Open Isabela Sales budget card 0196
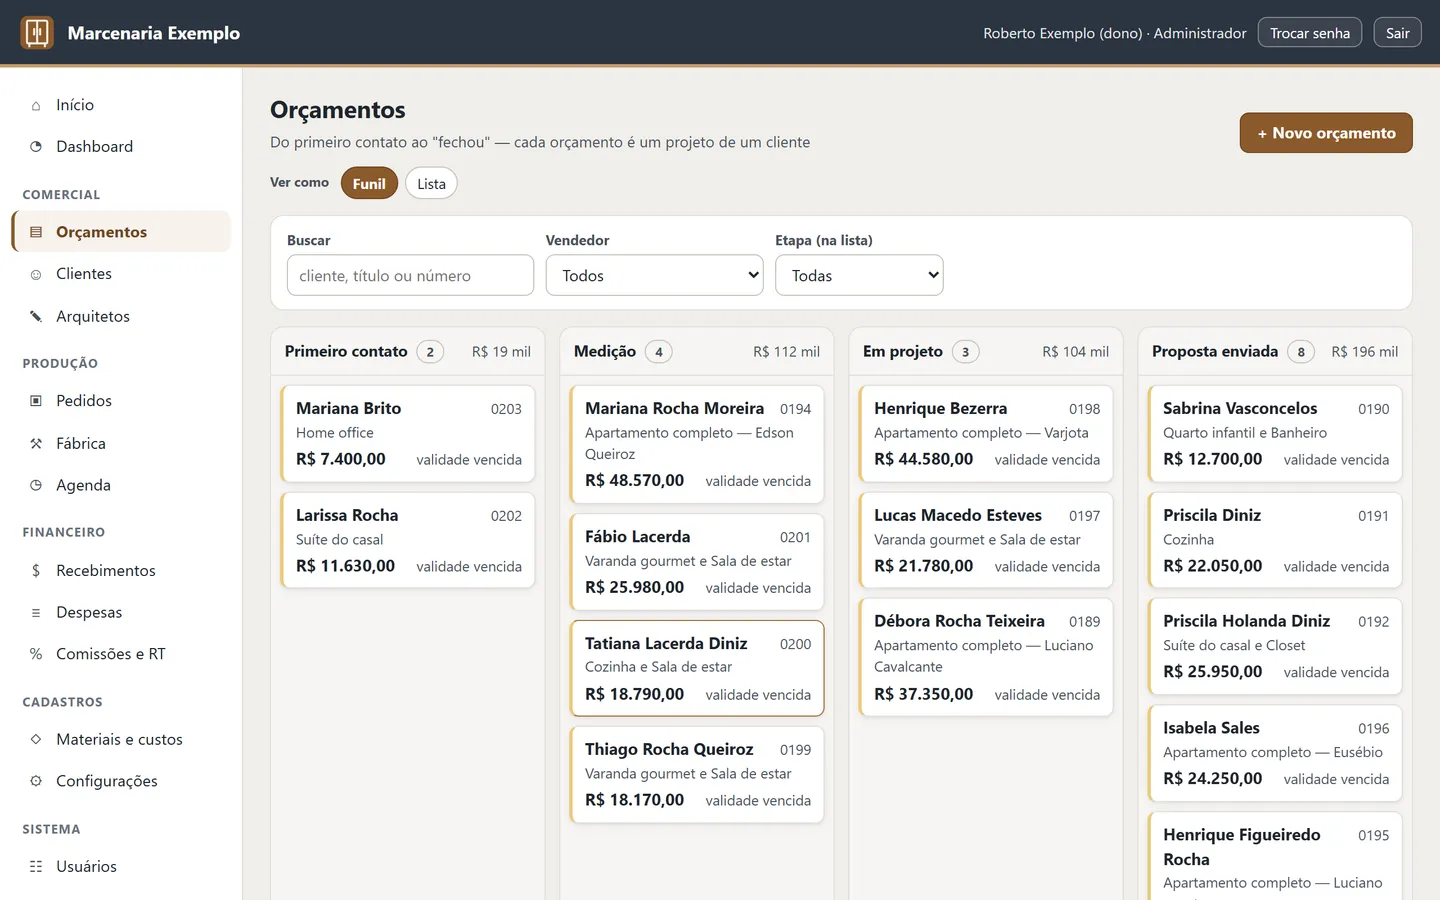The width and height of the screenshot is (1440, 900). (x=1275, y=753)
